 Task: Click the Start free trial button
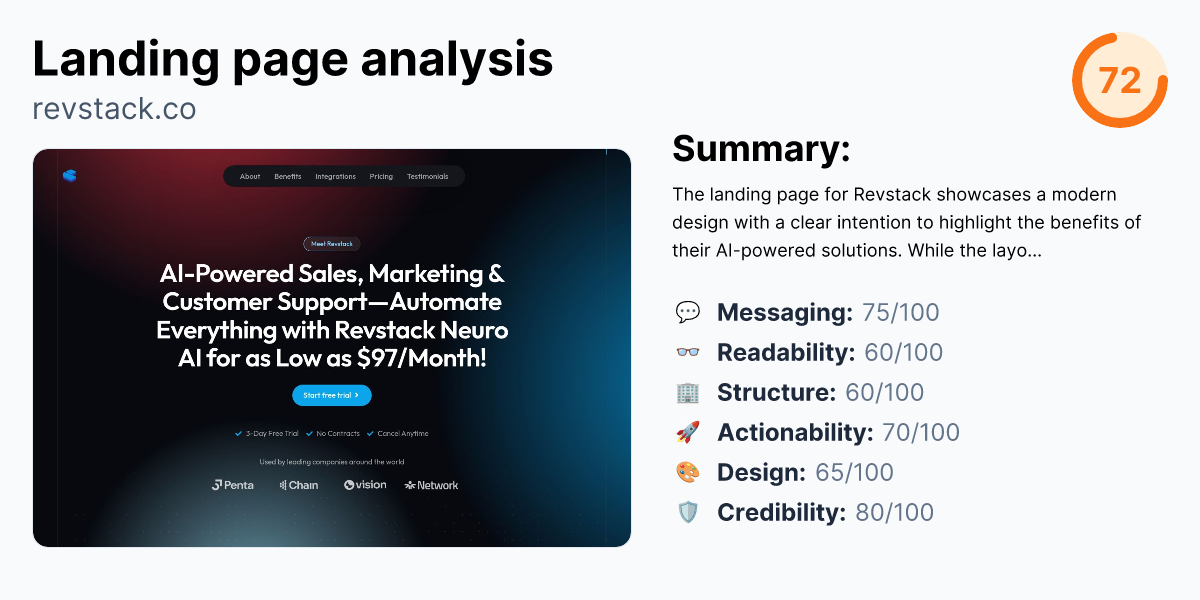pos(331,395)
